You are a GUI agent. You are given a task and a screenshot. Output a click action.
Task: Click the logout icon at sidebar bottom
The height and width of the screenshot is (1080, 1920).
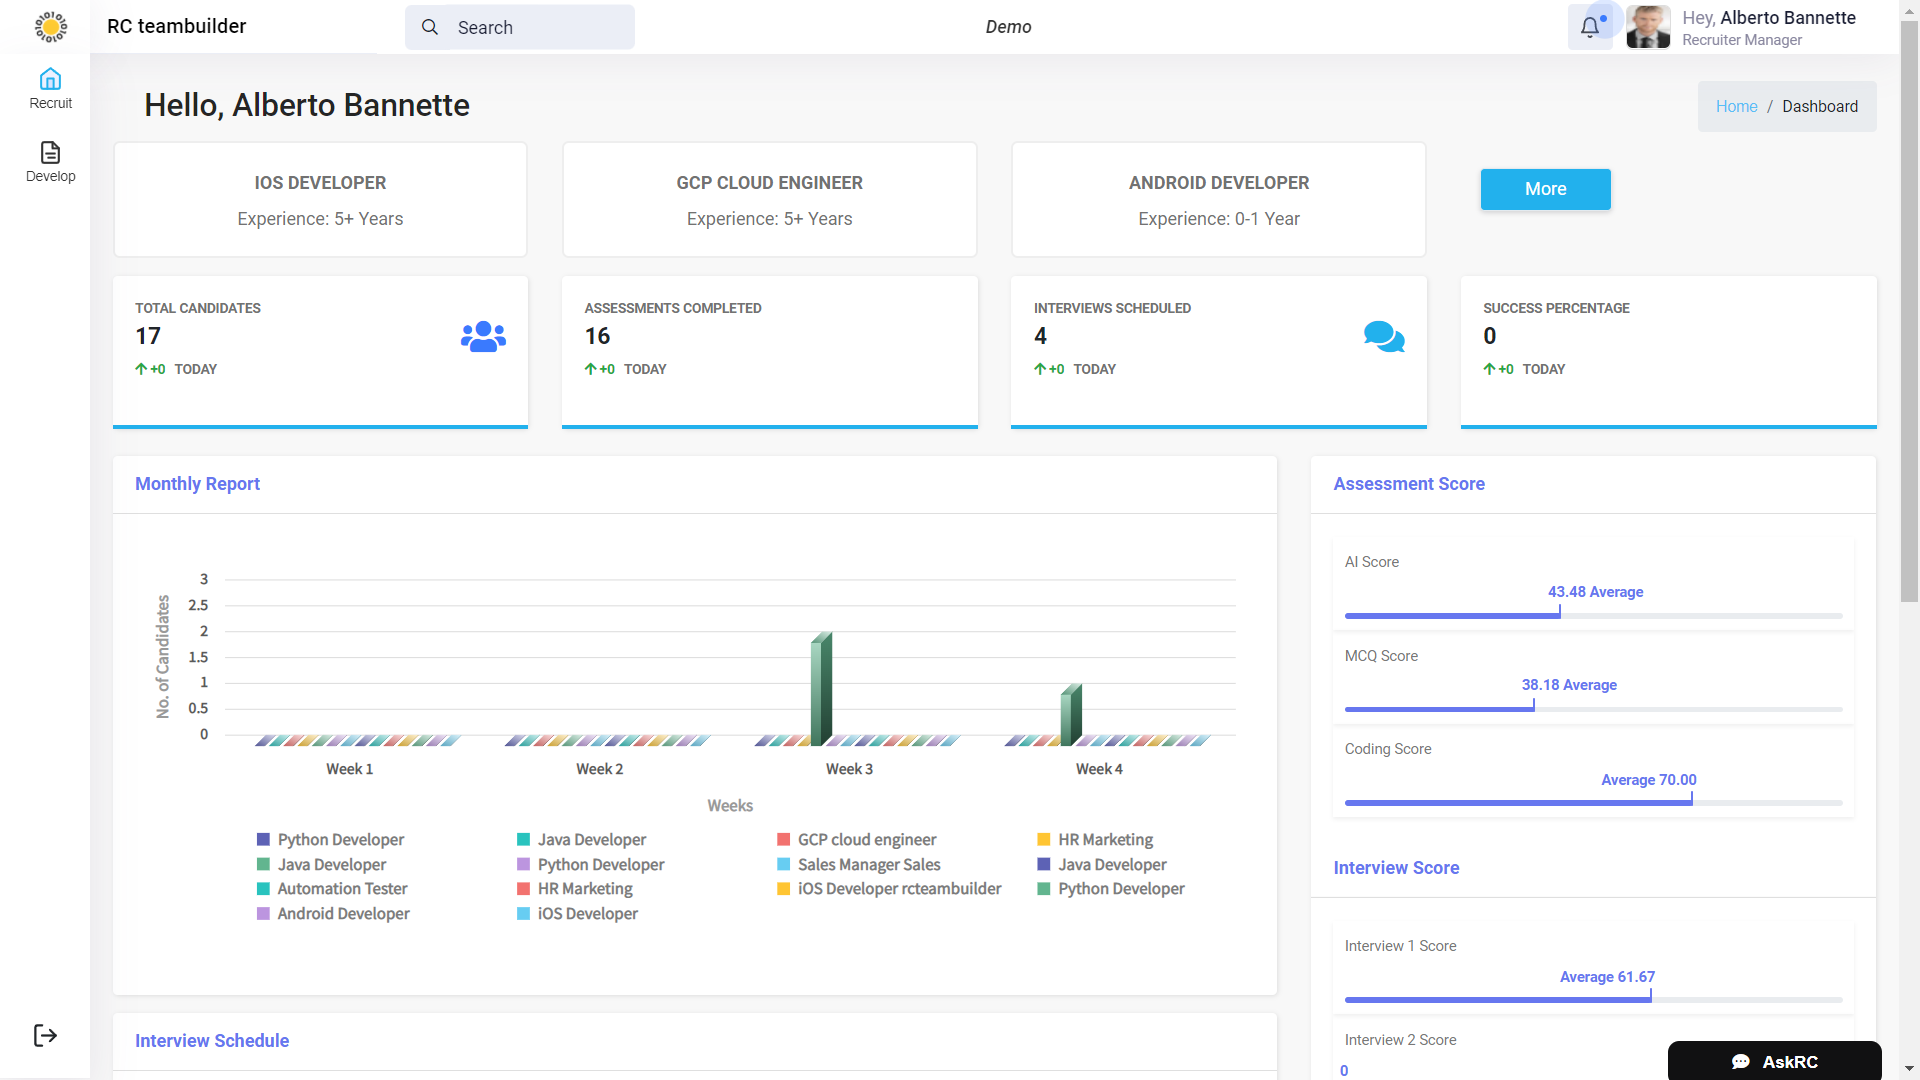click(45, 1035)
